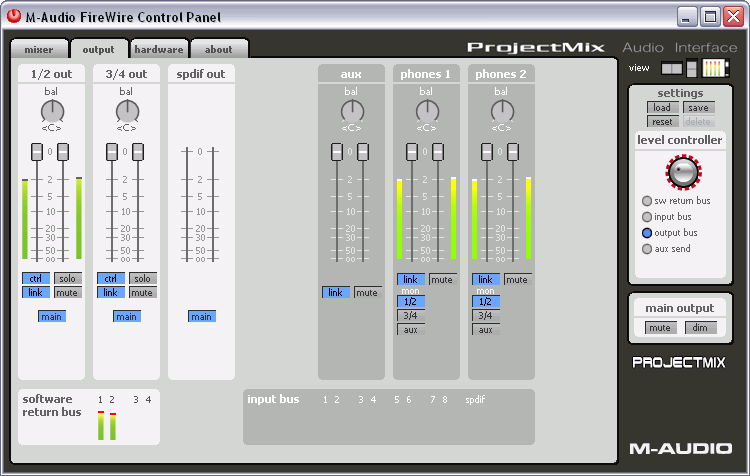Load saved settings

click(662, 108)
